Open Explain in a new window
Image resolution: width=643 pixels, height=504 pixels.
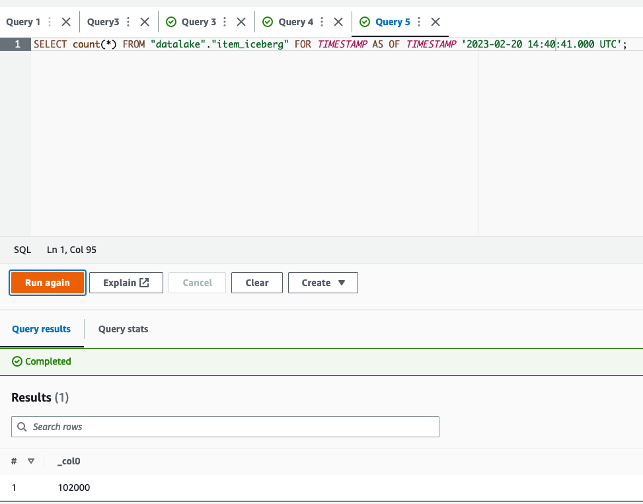[126, 283]
